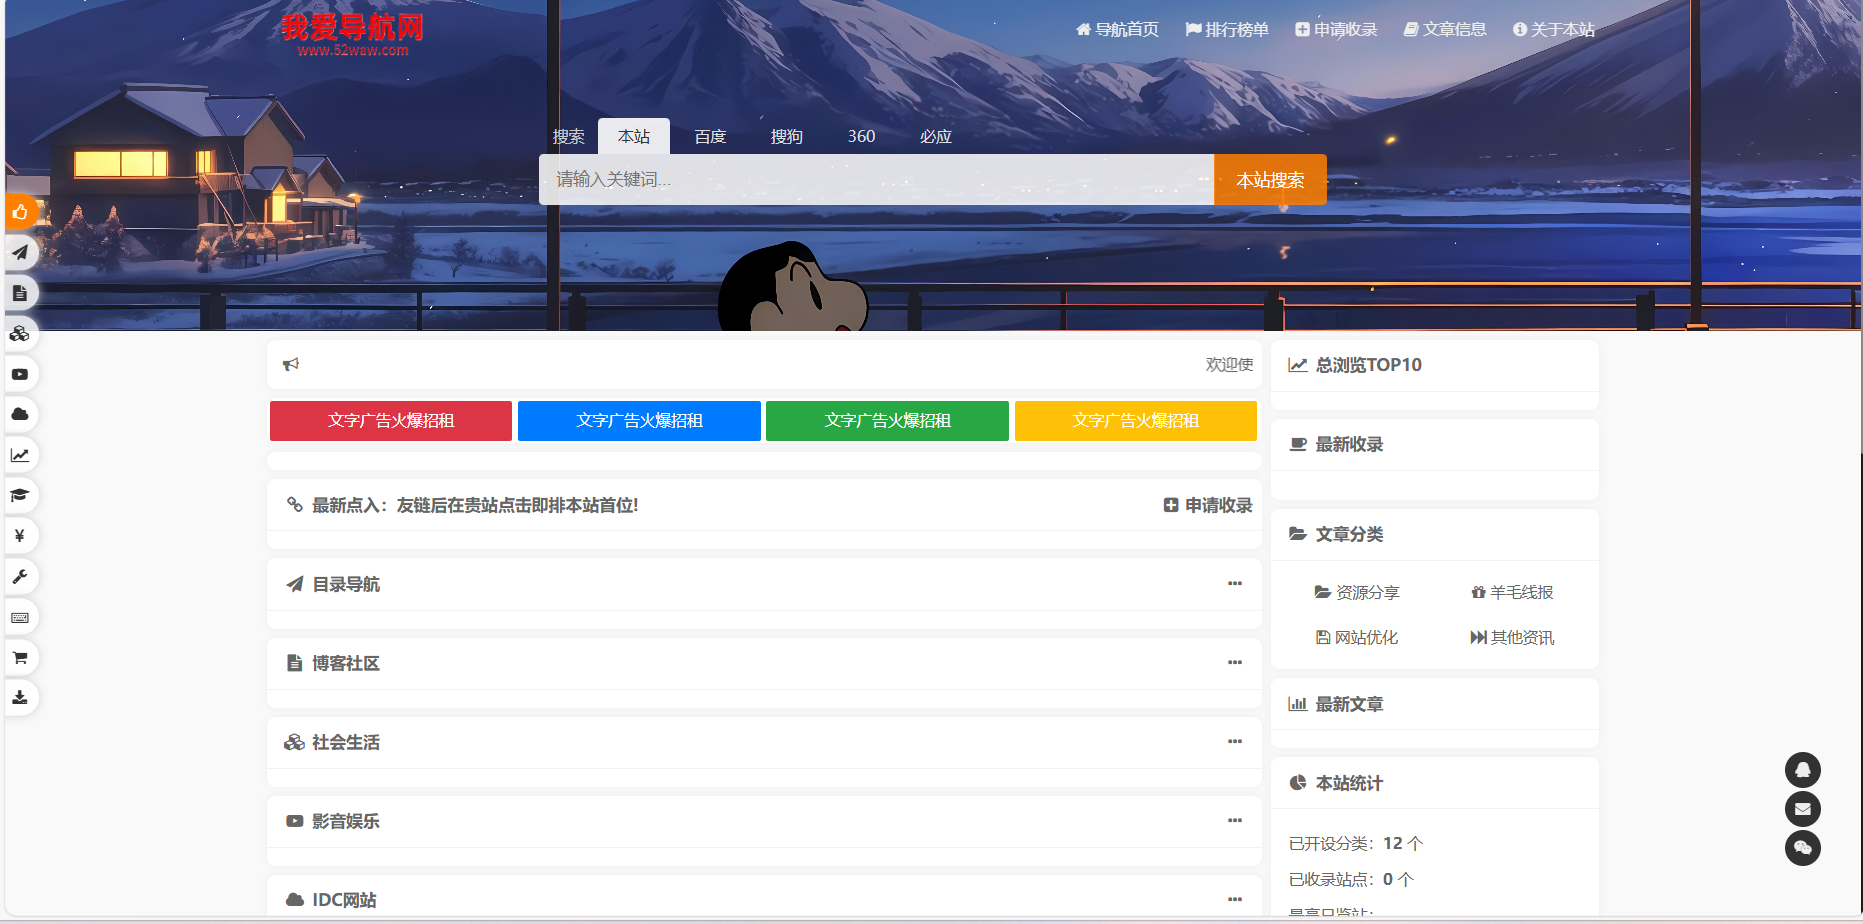Select the graduation cap category icon
This screenshot has width=1863, height=924.
pyautogui.click(x=20, y=495)
